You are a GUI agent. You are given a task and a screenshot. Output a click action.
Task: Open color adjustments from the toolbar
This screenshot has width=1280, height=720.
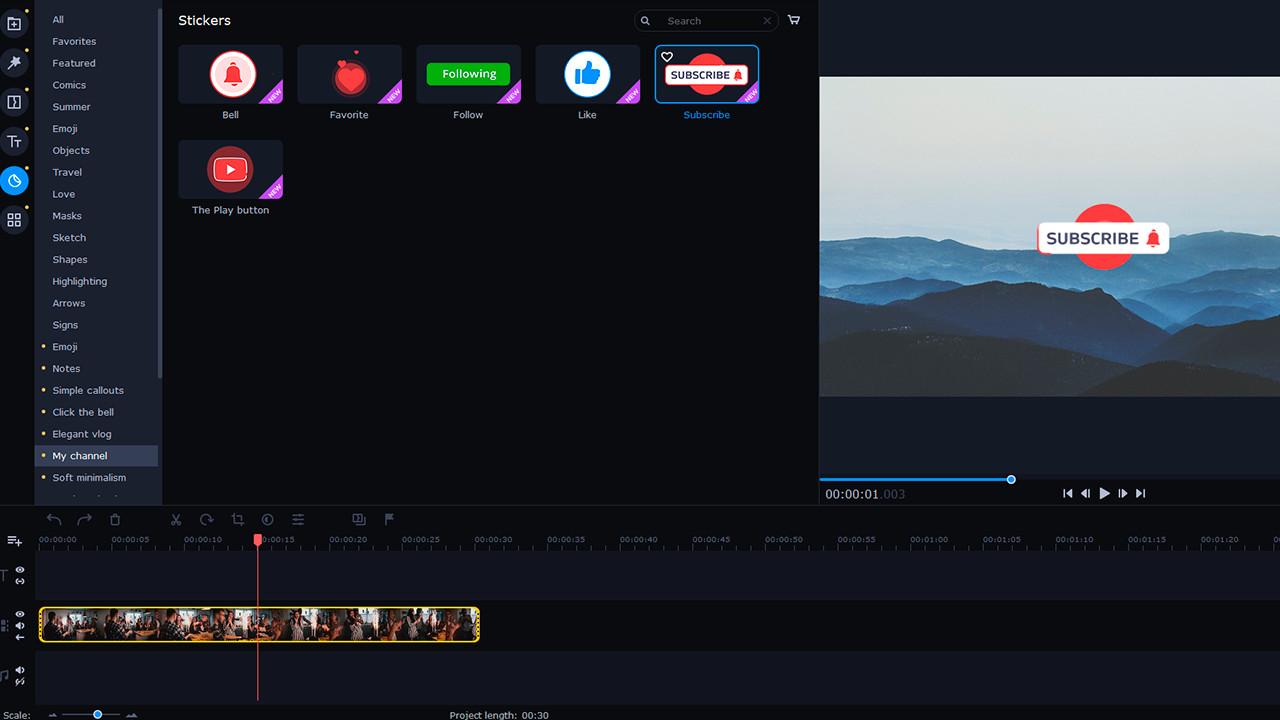coord(267,520)
